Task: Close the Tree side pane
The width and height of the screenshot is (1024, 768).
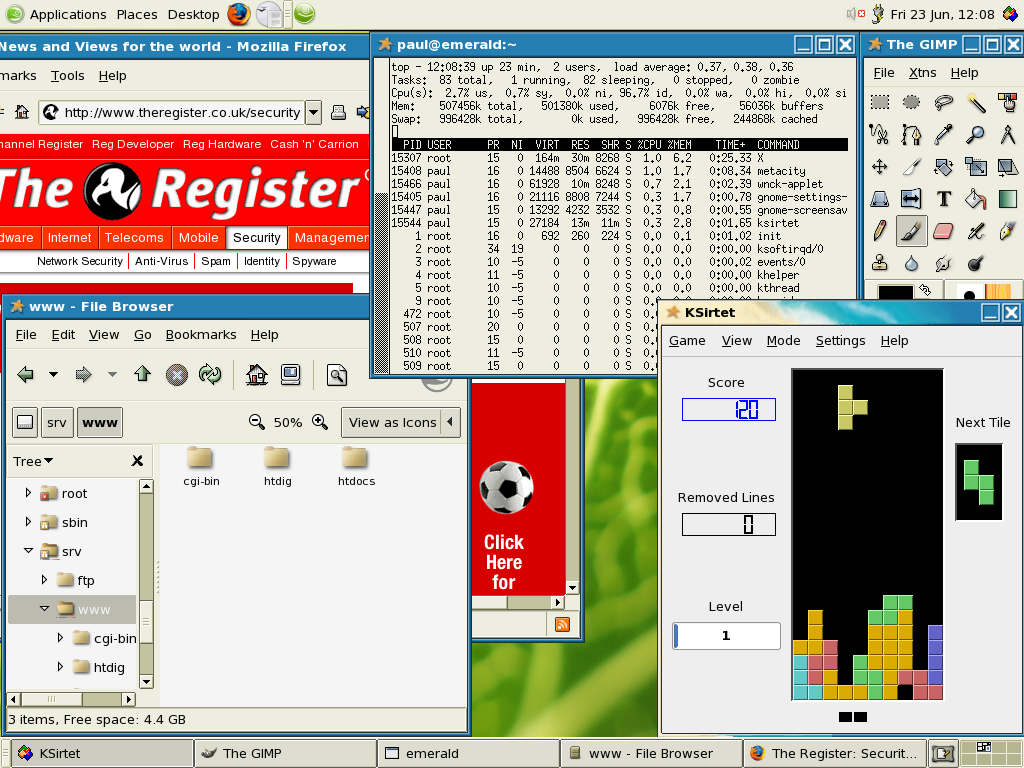Action: tap(137, 461)
